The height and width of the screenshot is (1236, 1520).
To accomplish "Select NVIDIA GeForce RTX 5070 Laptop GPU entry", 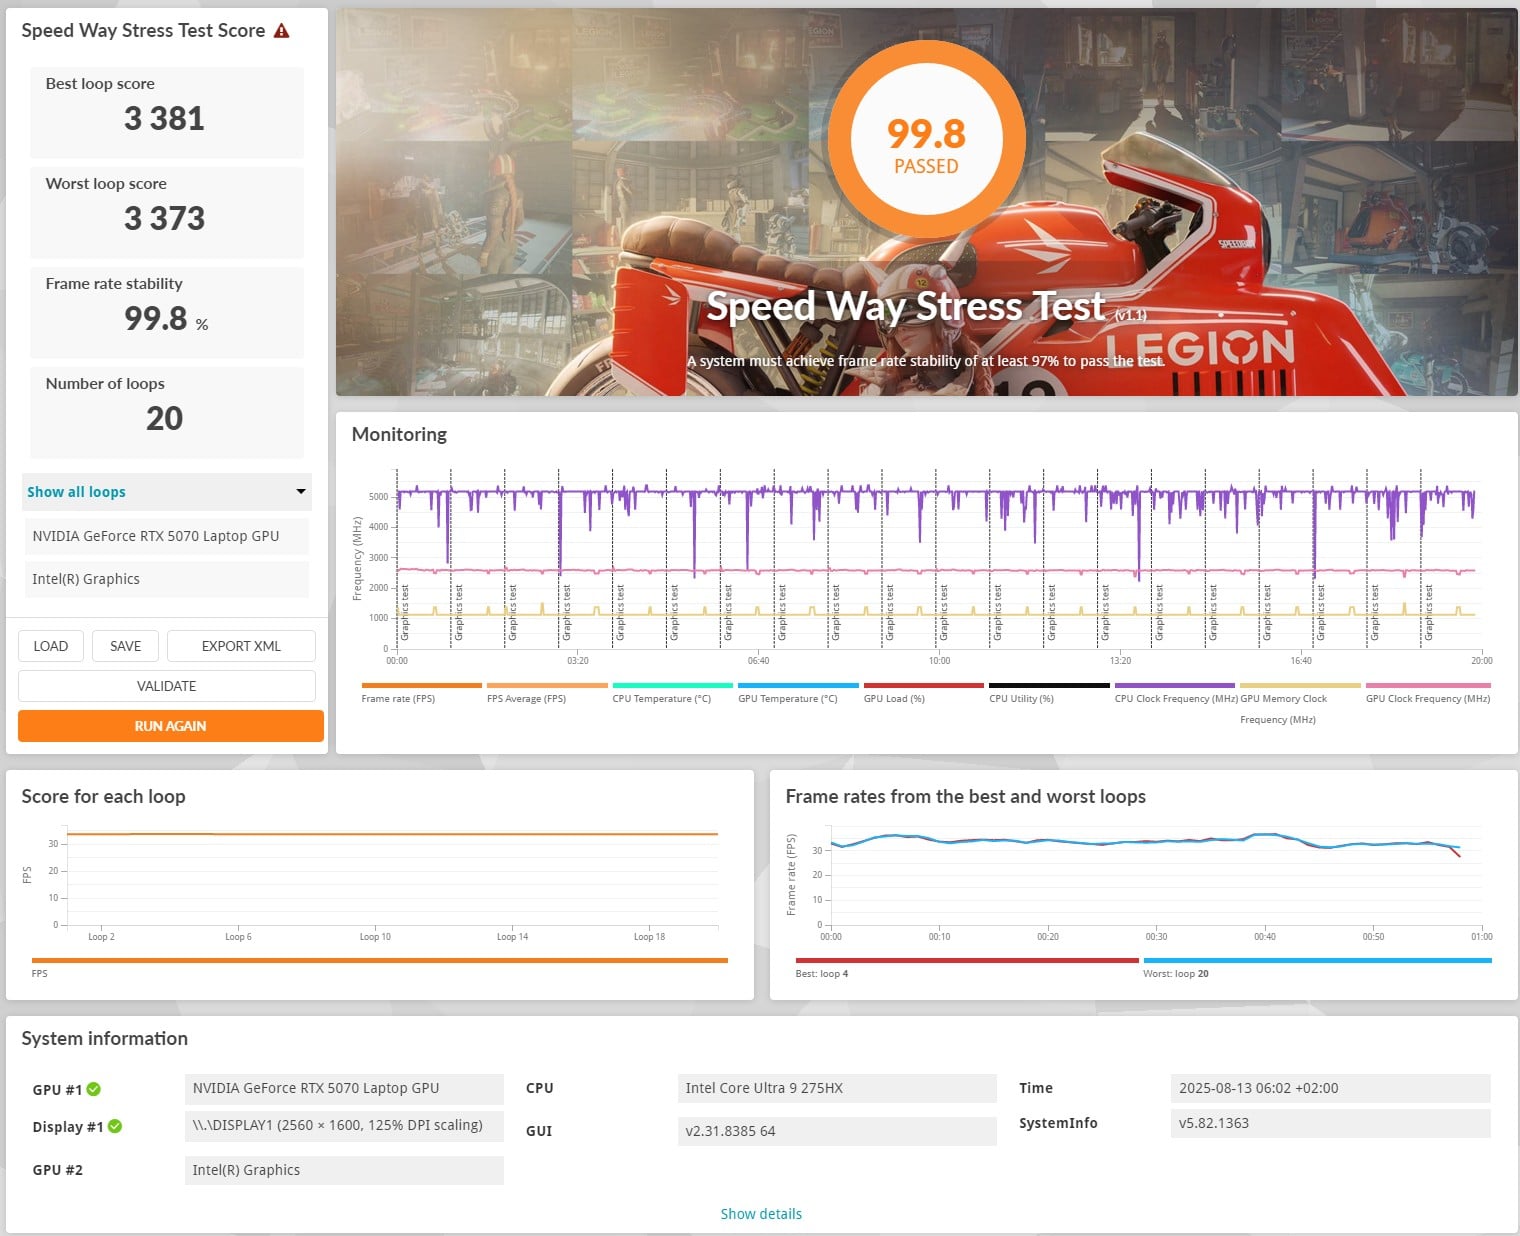I will (x=166, y=536).
